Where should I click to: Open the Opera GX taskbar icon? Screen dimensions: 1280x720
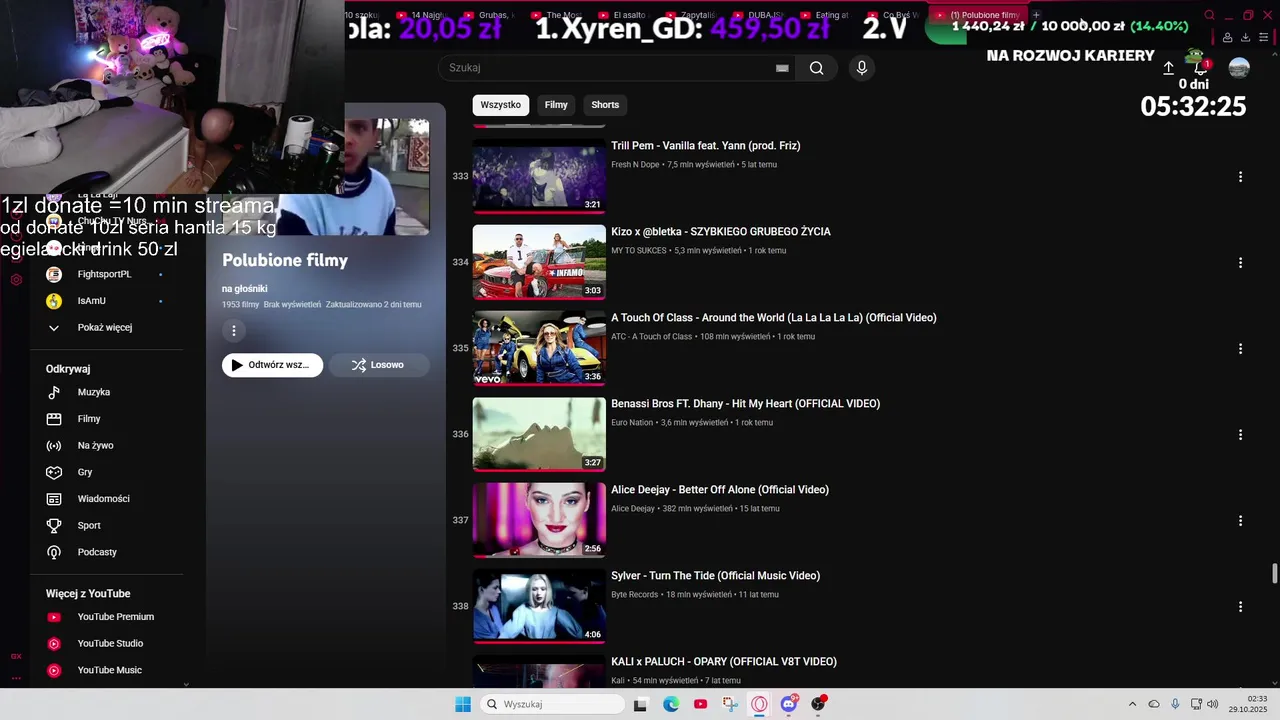[x=760, y=704]
